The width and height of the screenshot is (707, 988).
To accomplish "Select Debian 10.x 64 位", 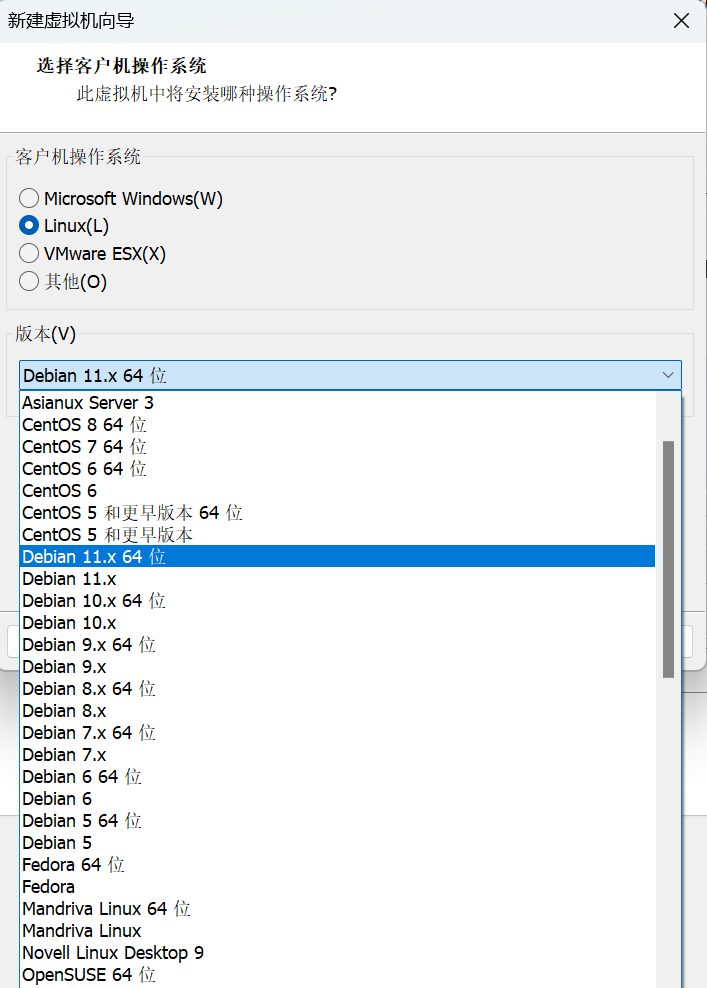I will [338, 600].
